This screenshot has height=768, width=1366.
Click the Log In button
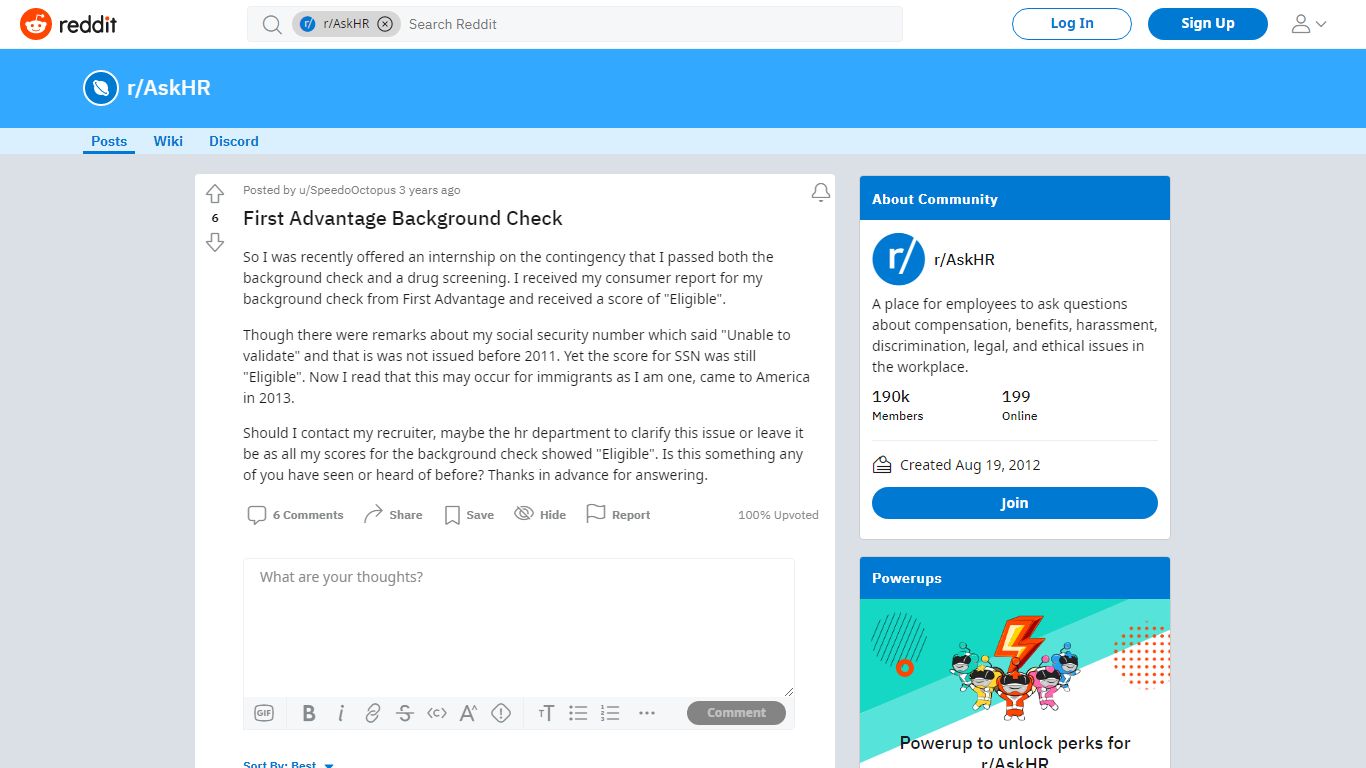(1072, 24)
